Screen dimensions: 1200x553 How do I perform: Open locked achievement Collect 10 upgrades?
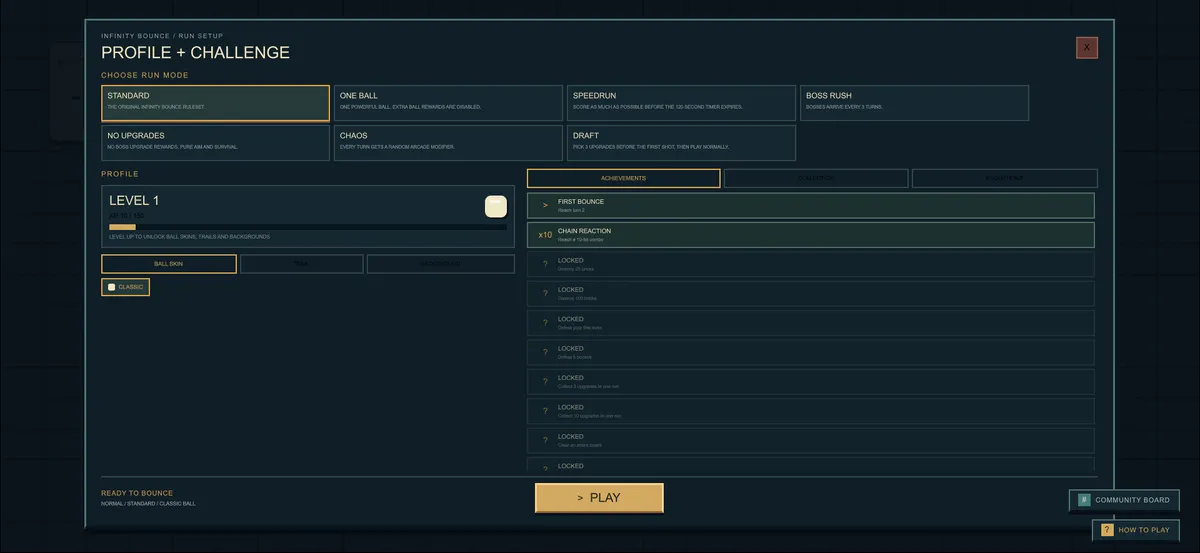click(811, 411)
